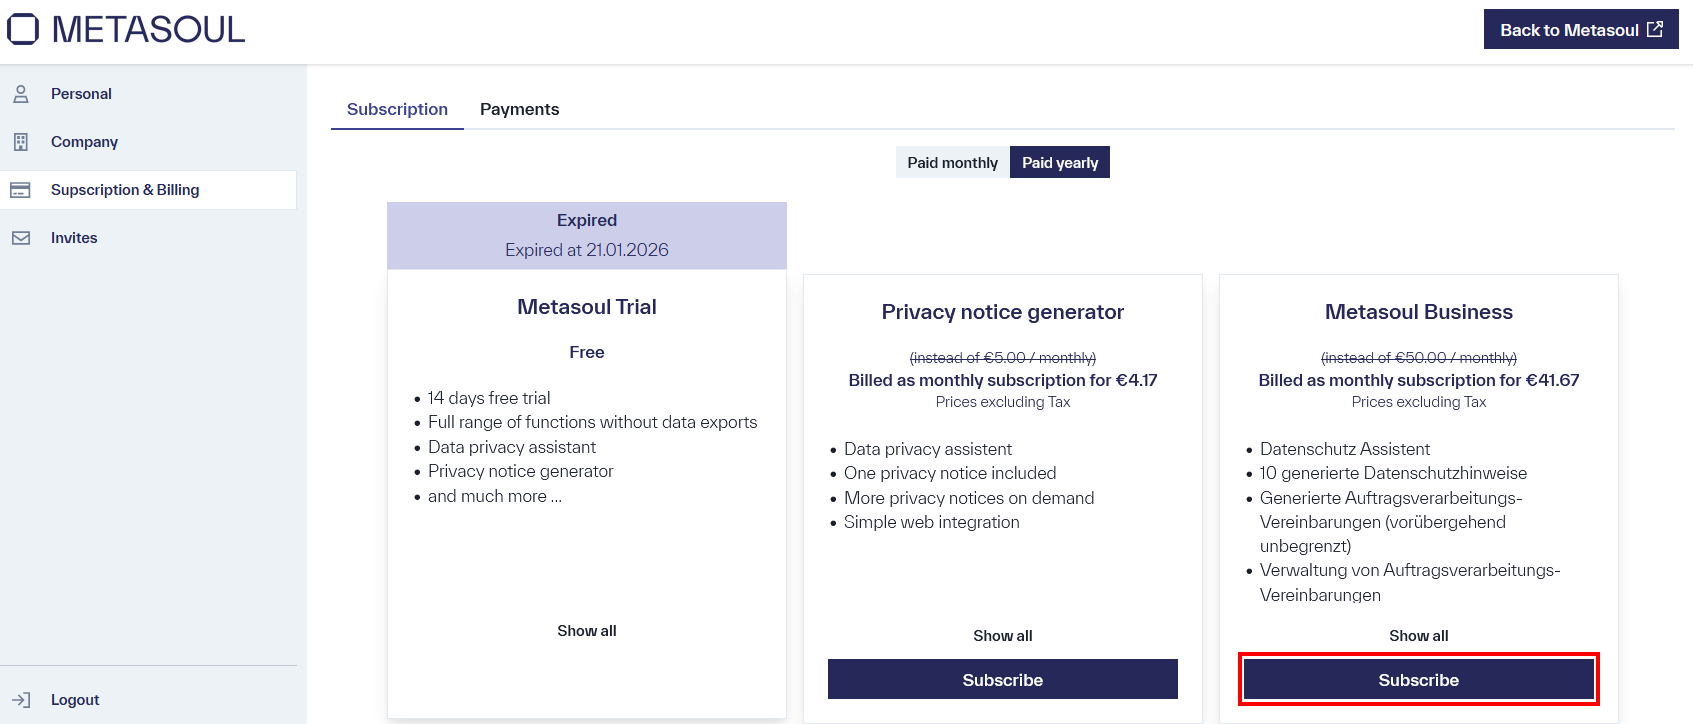Click the Metasoul logo in the header

[x=125, y=29]
